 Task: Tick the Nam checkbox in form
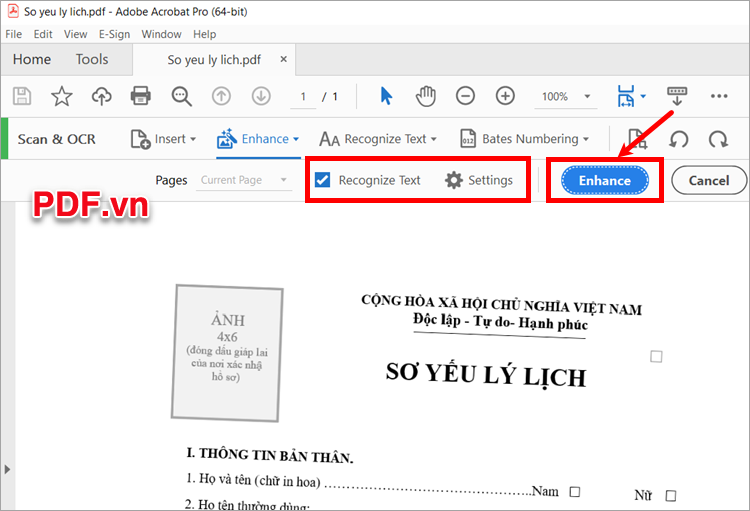[x=574, y=491]
